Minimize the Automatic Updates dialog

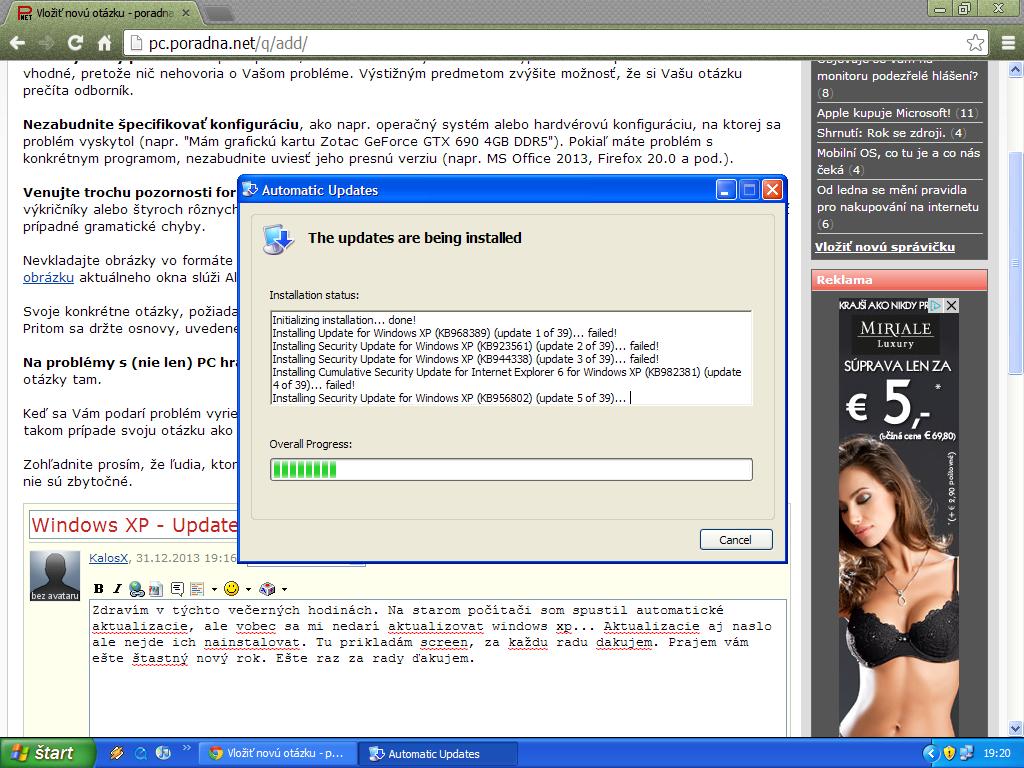(726, 190)
